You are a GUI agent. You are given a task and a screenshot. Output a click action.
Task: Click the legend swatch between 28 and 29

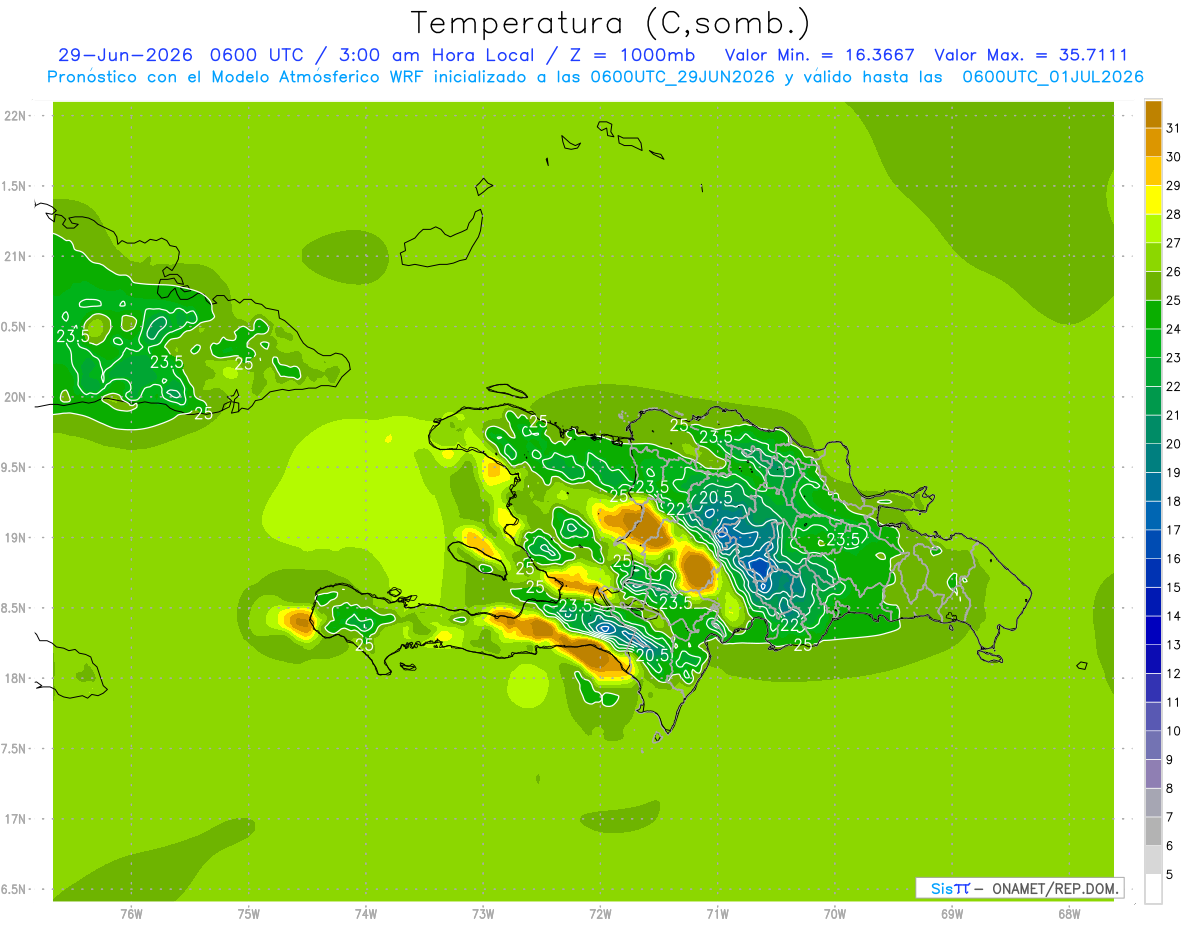pyautogui.click(x=1153, y=200)
